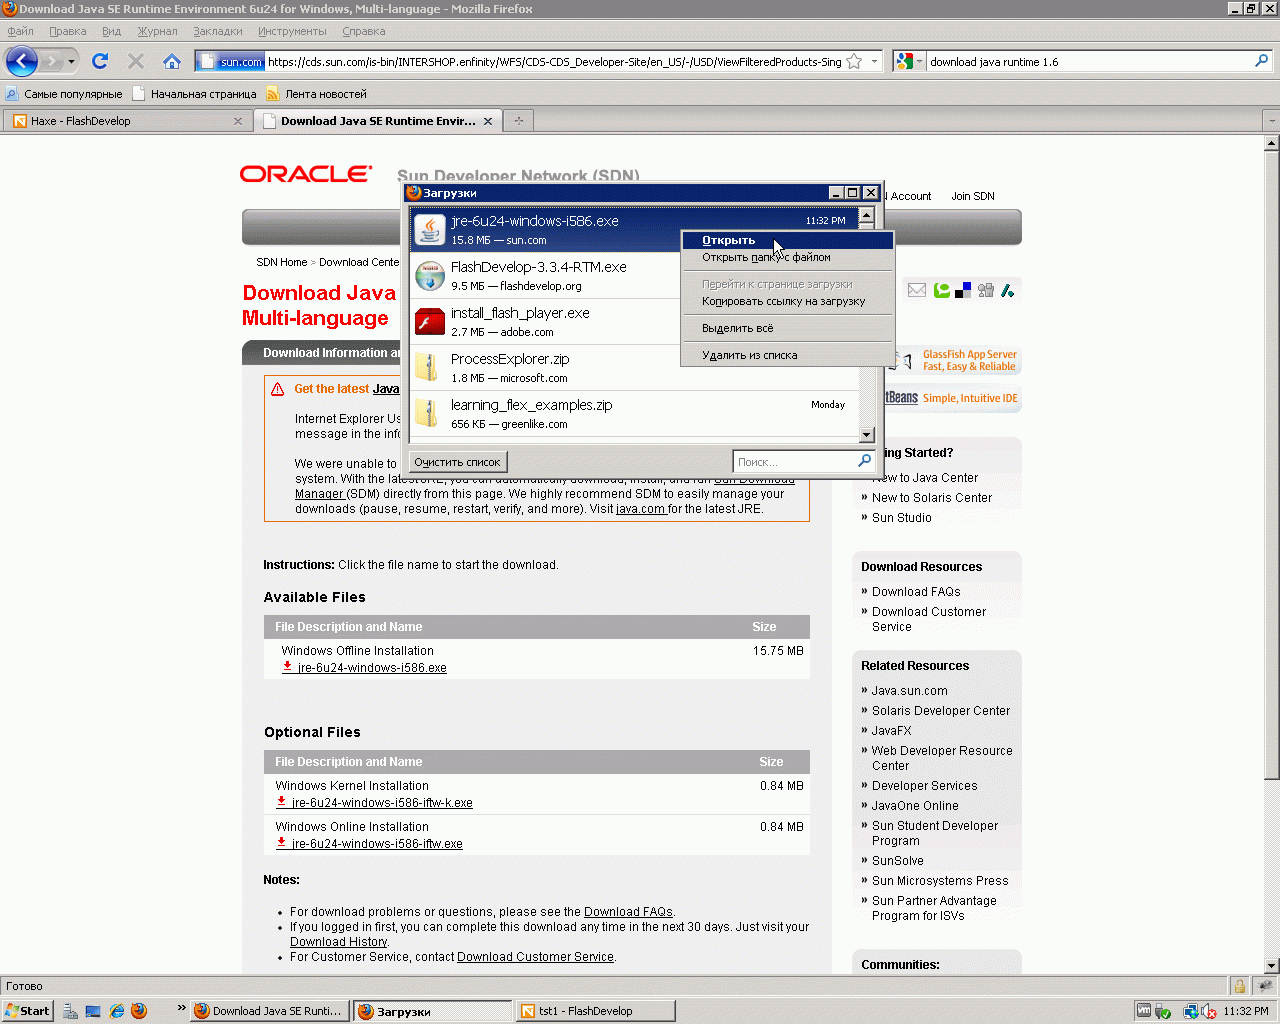Image resolution: width=1280 pixels, height=1024 pixels.
Task: Open the Лента новостей feed bookmark
Action: coord(316,94)
